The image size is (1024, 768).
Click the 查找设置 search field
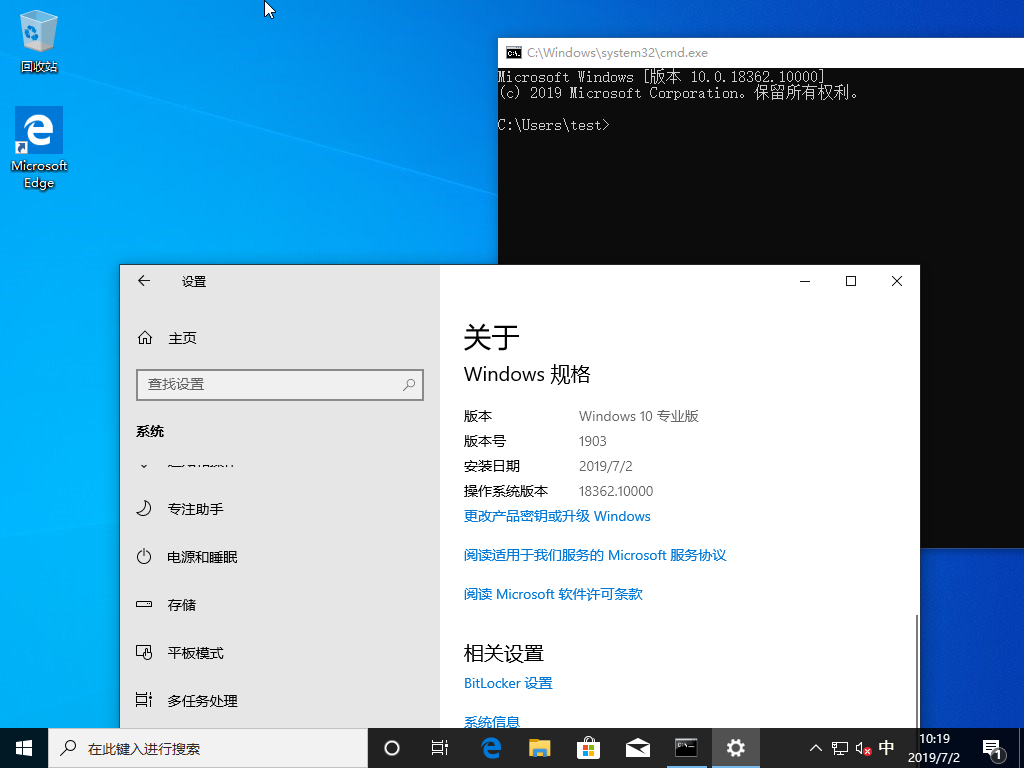coord(280,385)
